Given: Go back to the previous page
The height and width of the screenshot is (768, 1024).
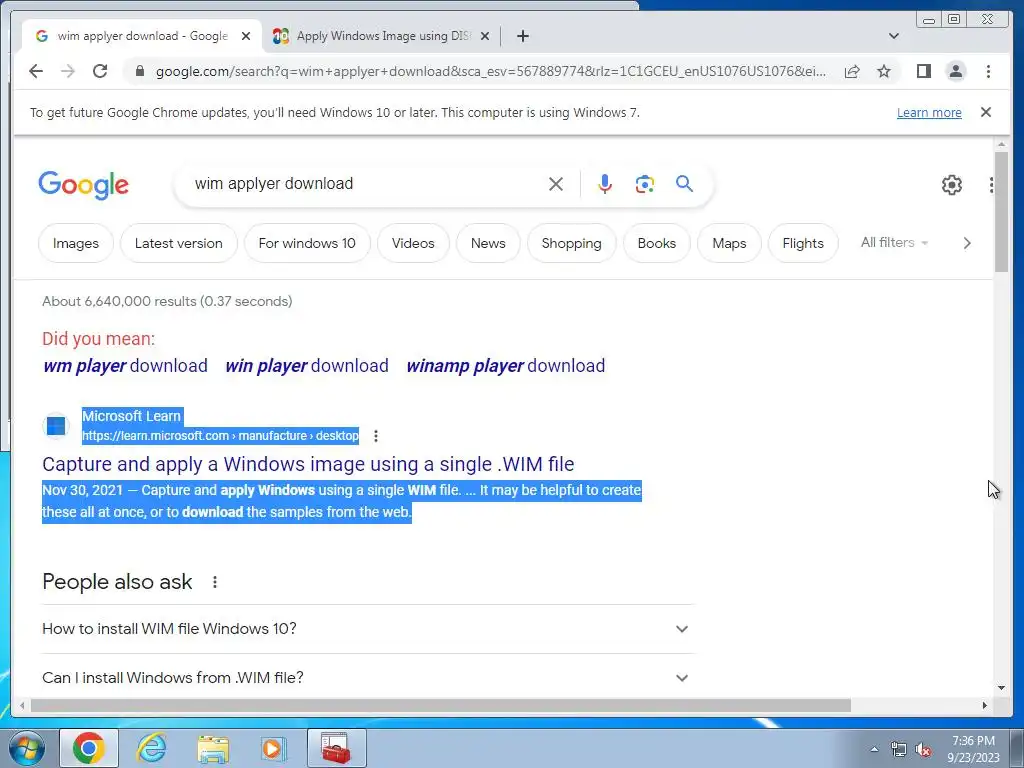Looking at the screenshot, I should pyautogui.click(x=36, y=71).
